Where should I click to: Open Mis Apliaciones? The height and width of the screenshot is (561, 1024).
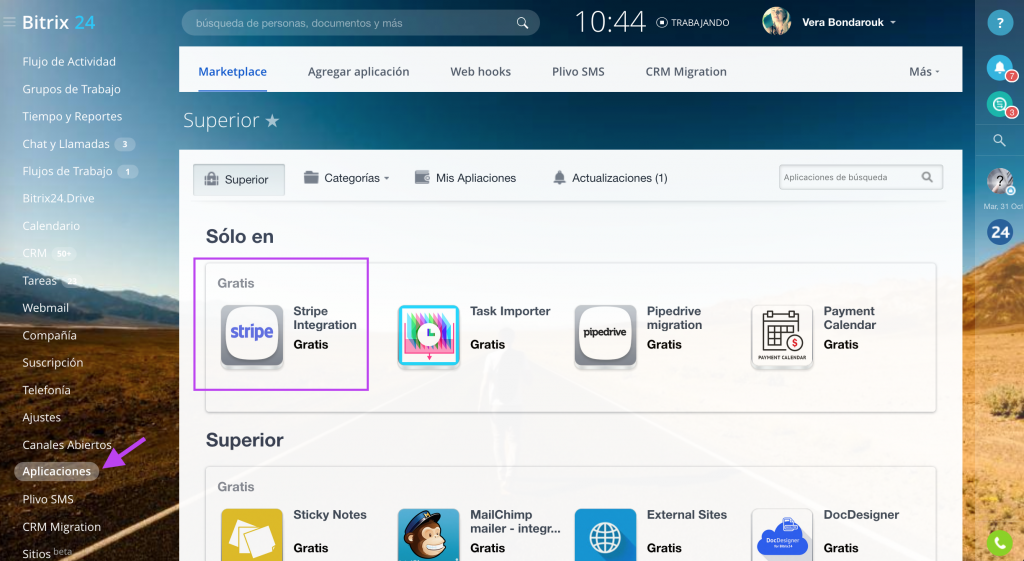tap(466, 178)
